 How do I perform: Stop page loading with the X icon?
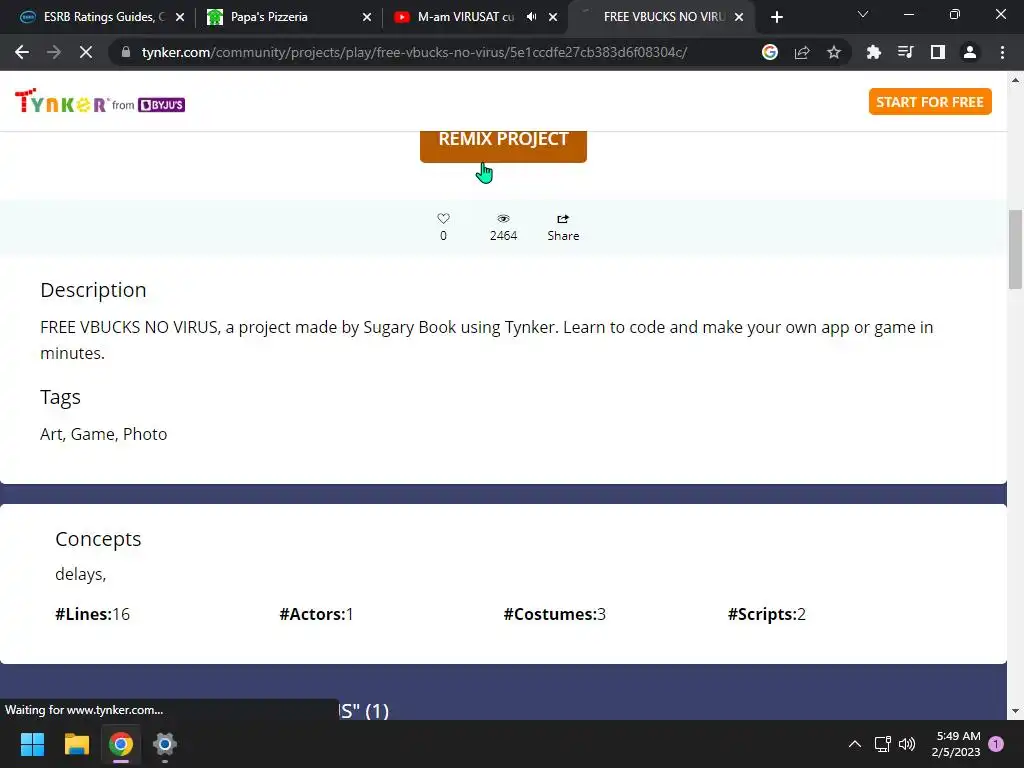[x=86, y=52]
